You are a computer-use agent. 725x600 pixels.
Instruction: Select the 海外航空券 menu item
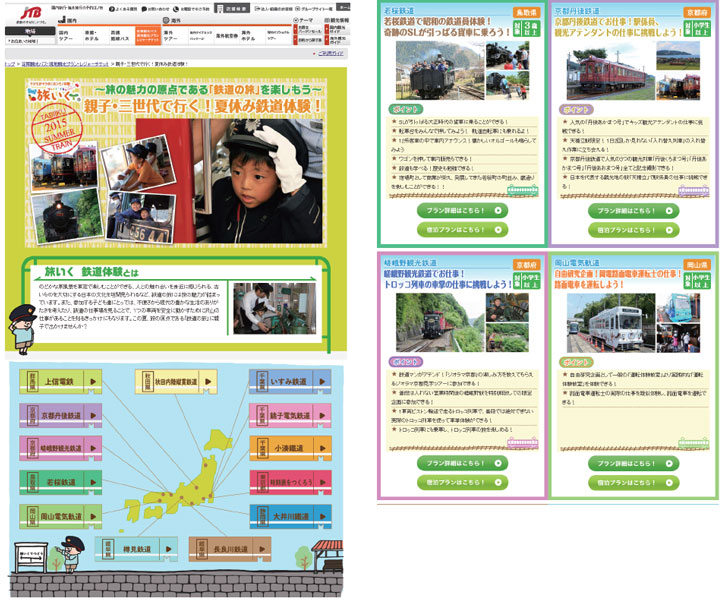tap(227, 36)
